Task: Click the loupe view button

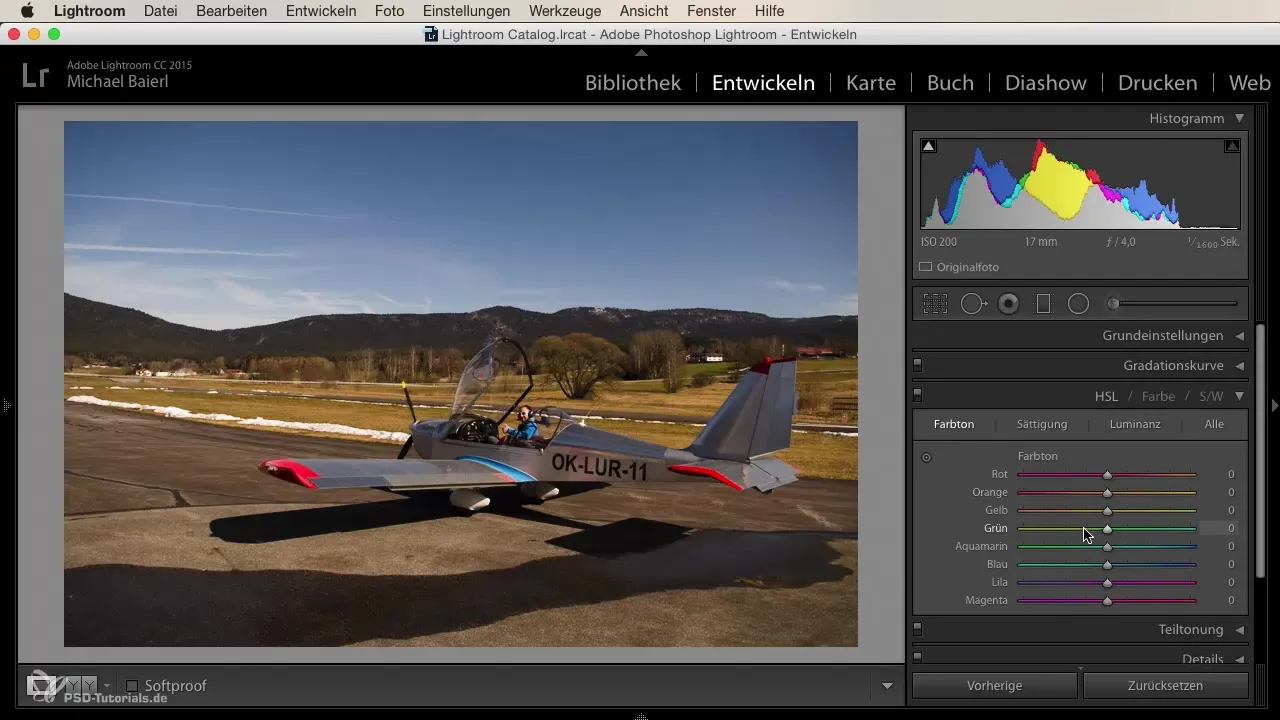Action: coord(41,685)
